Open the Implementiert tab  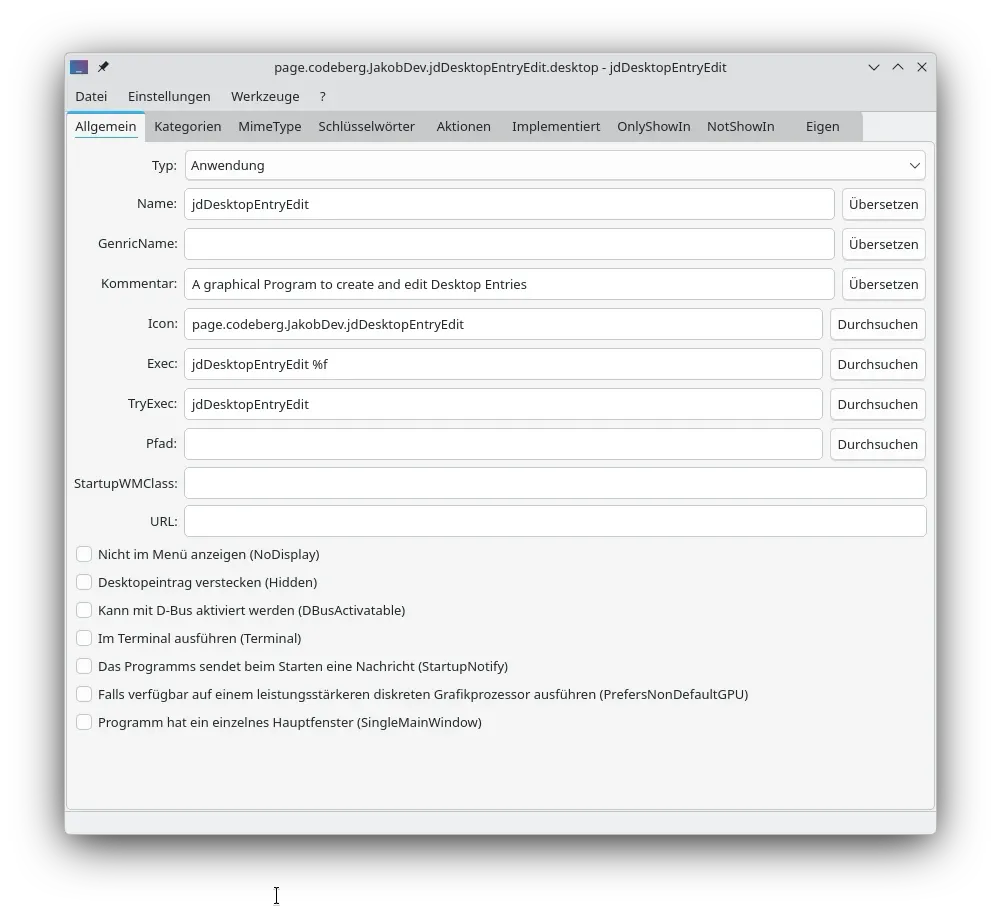556,126
